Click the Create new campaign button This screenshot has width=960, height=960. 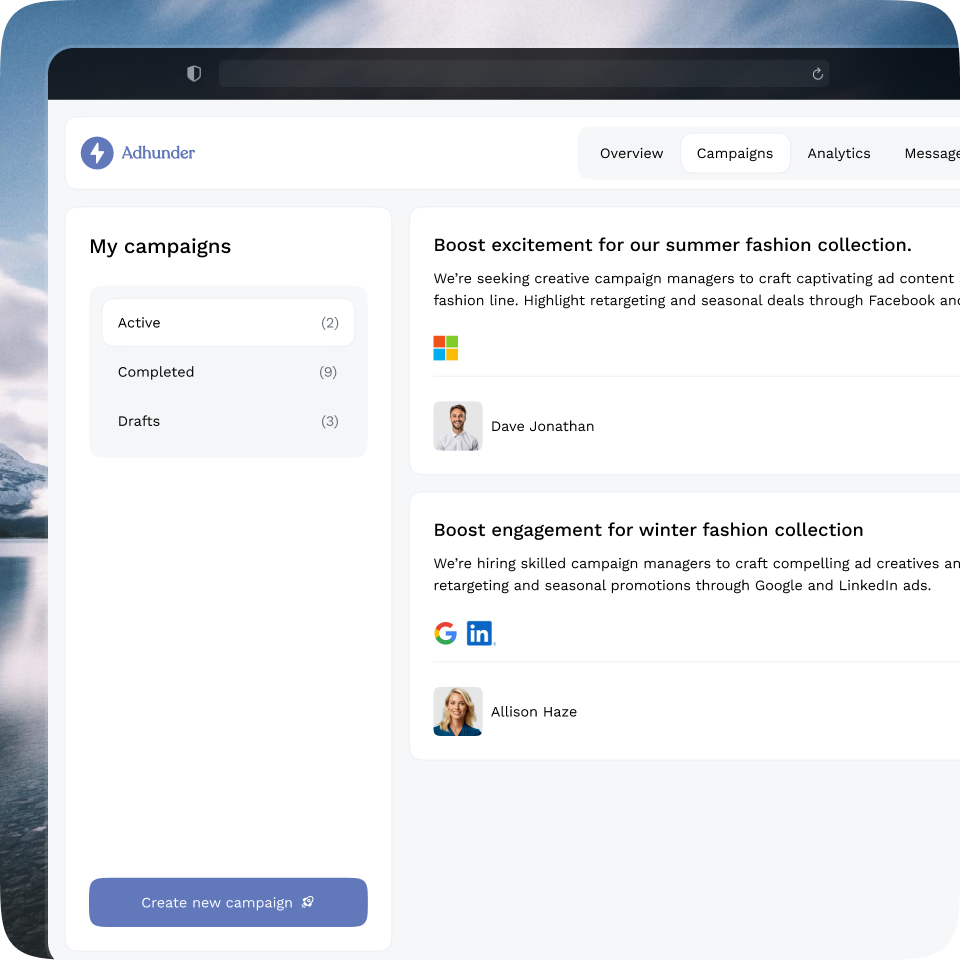(228, 902)
